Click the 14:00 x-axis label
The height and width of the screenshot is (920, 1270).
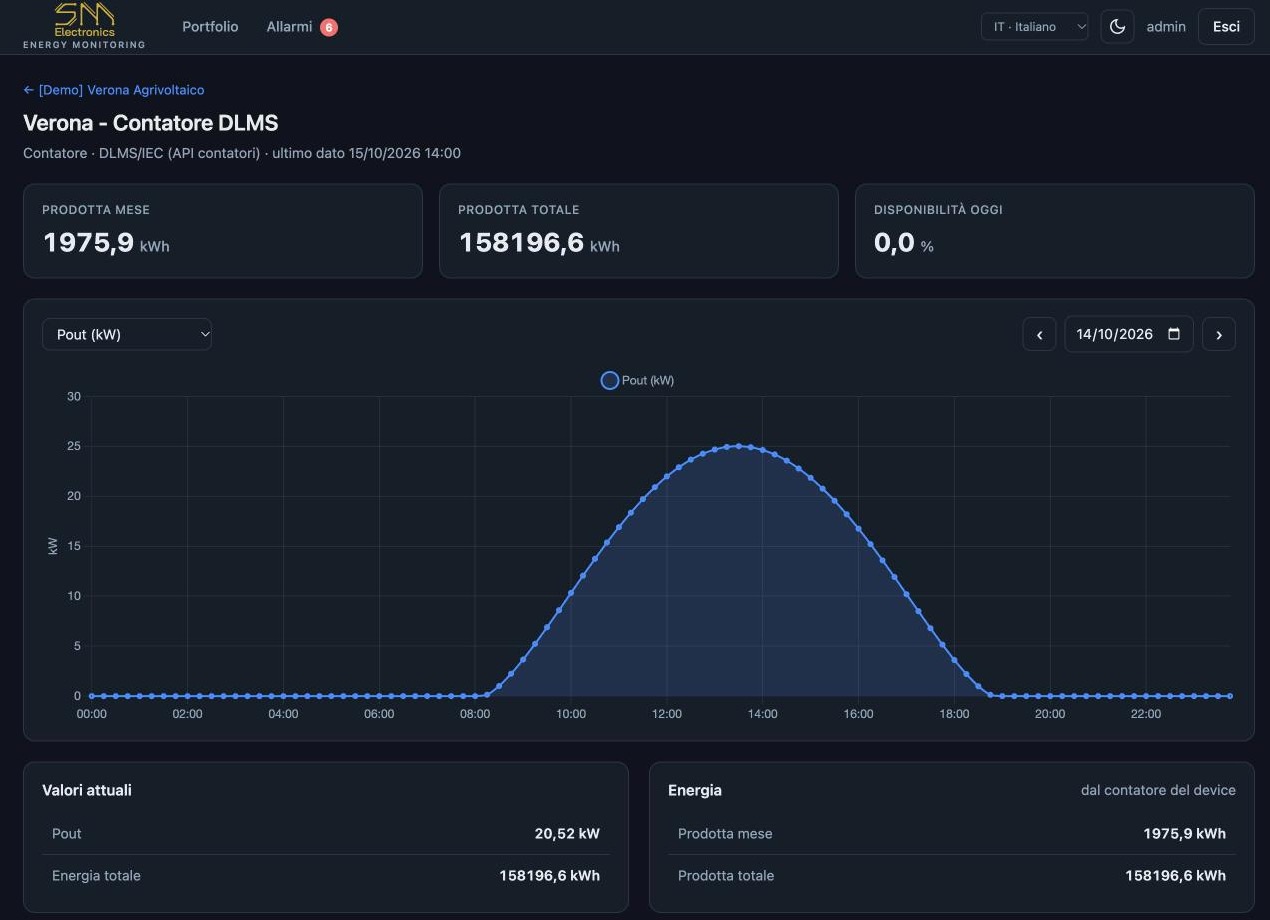pyautogui.click(x=762, y=714)
